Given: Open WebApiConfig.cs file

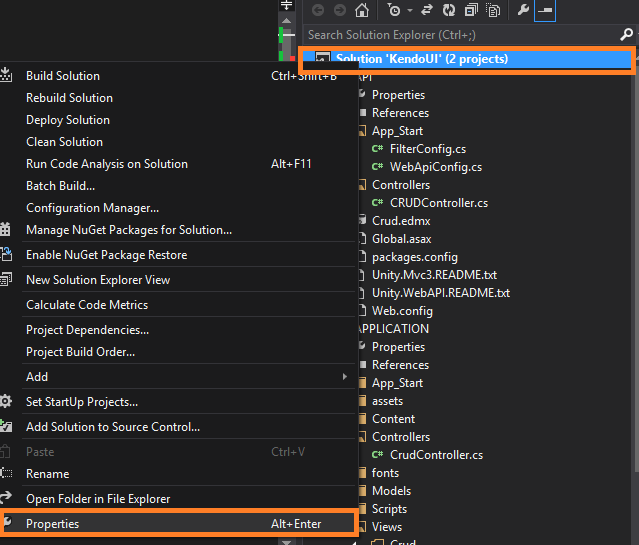Looking at the screenshot, I should [x=436, y=167].
